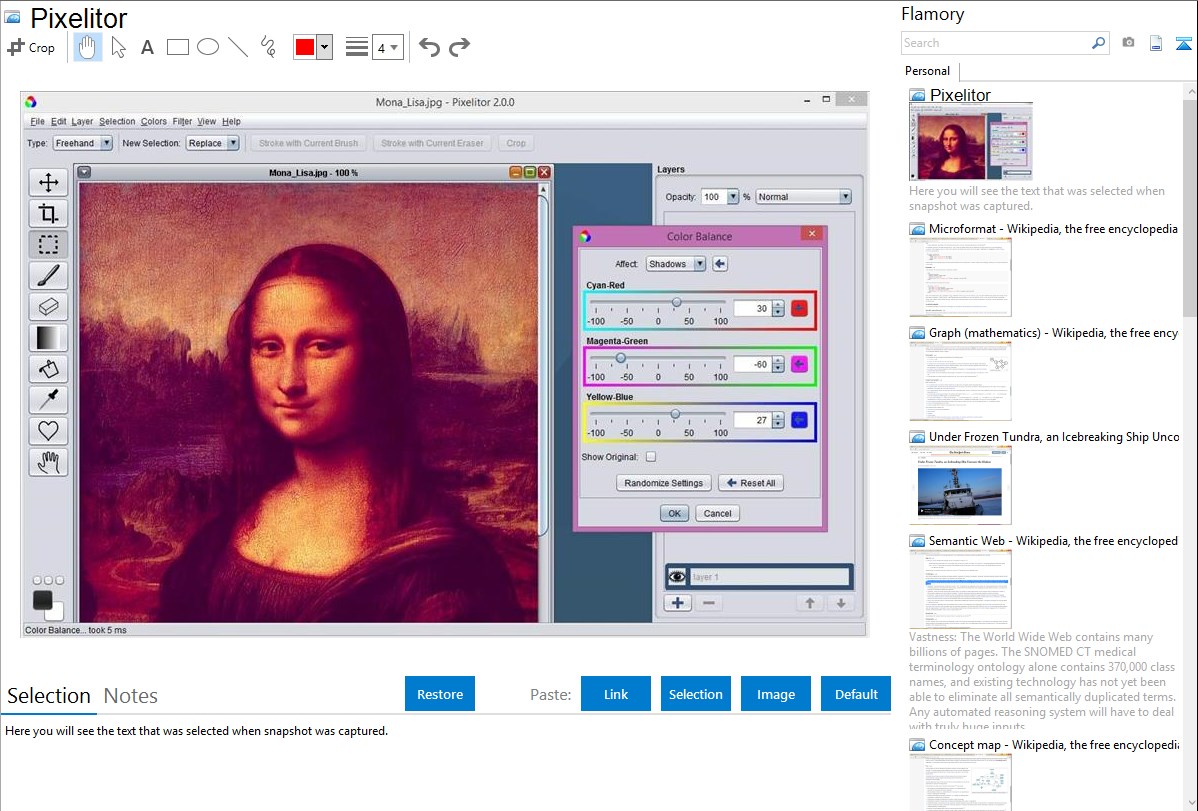Select the text annotation tool
The width and height of the screenshot is (1198, 811).
(x=147, y=48)
